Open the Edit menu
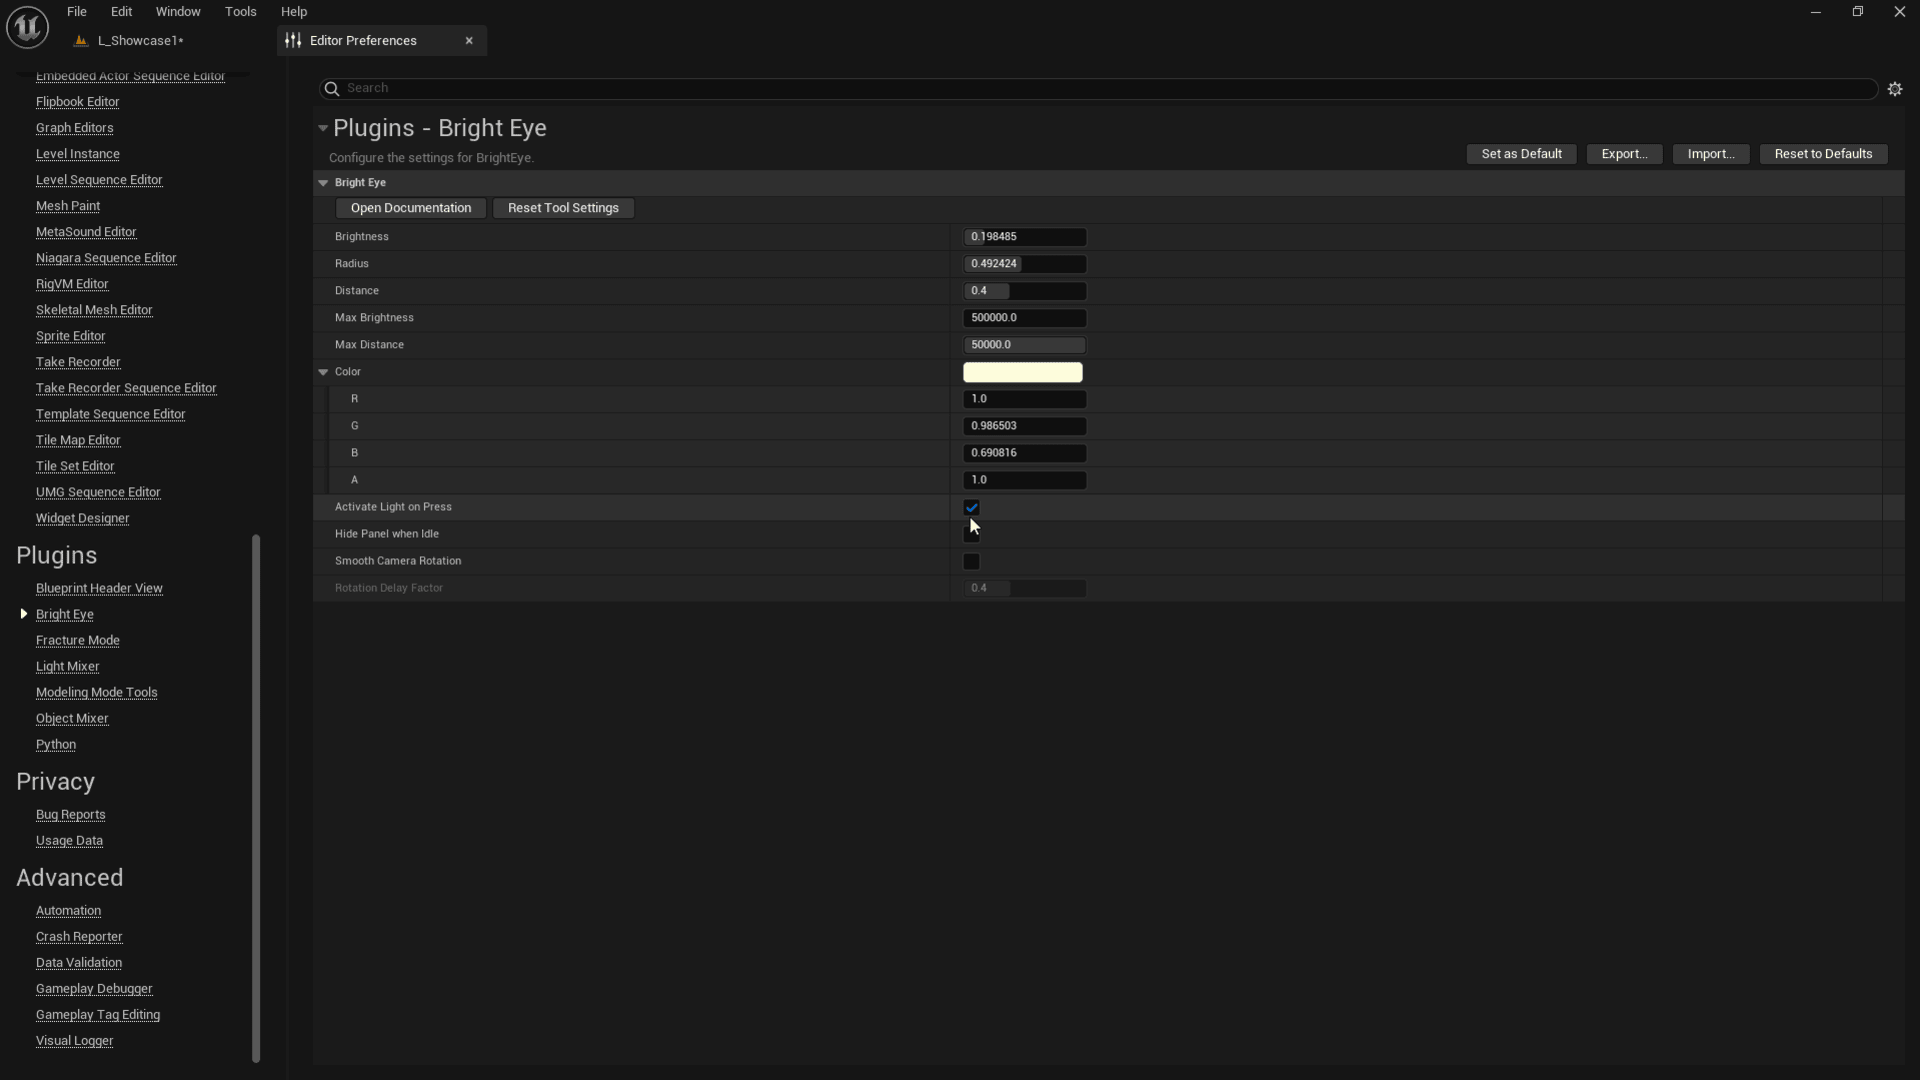 click(121, 12)
